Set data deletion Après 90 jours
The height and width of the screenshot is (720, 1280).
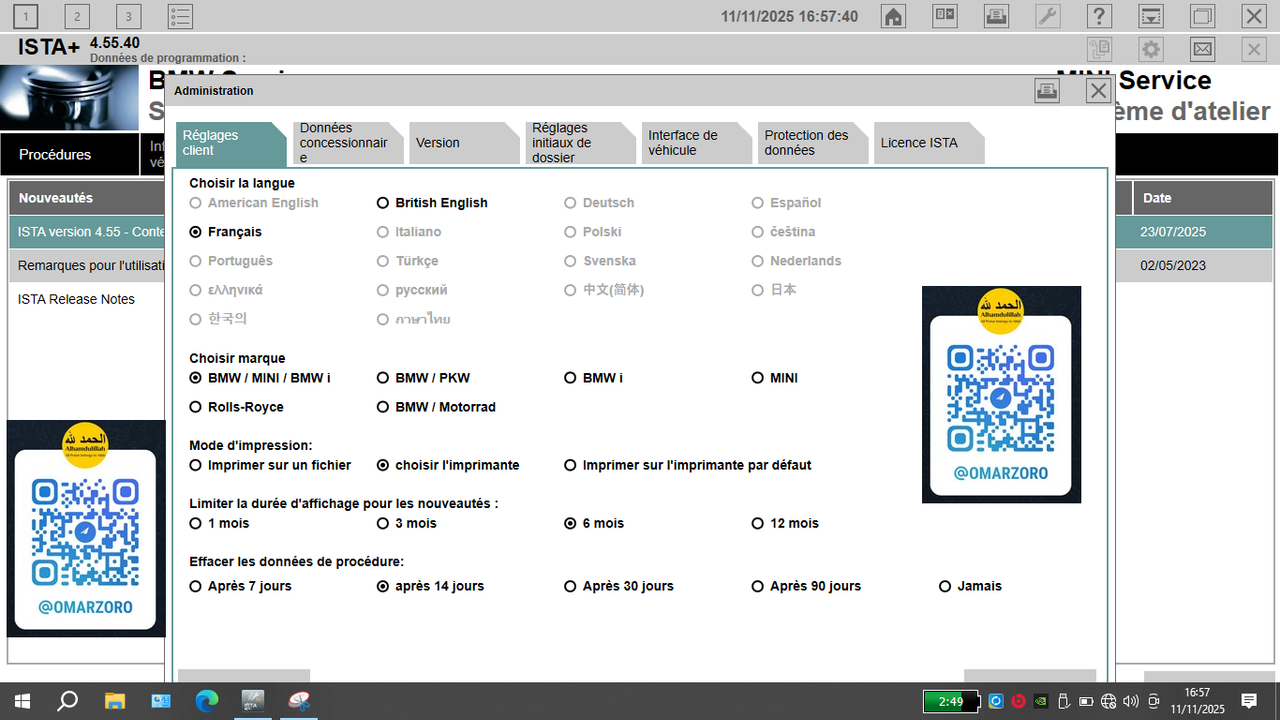point(806,586)
